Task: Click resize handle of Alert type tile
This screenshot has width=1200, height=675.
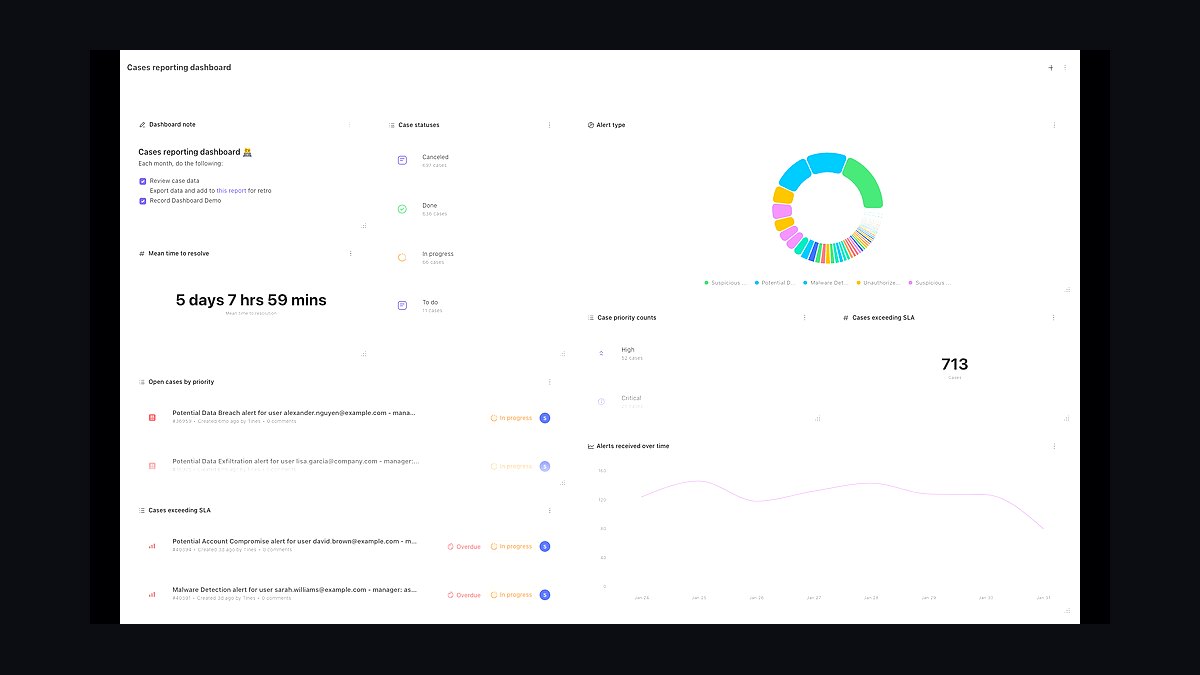Action: tap(1068, 290)
